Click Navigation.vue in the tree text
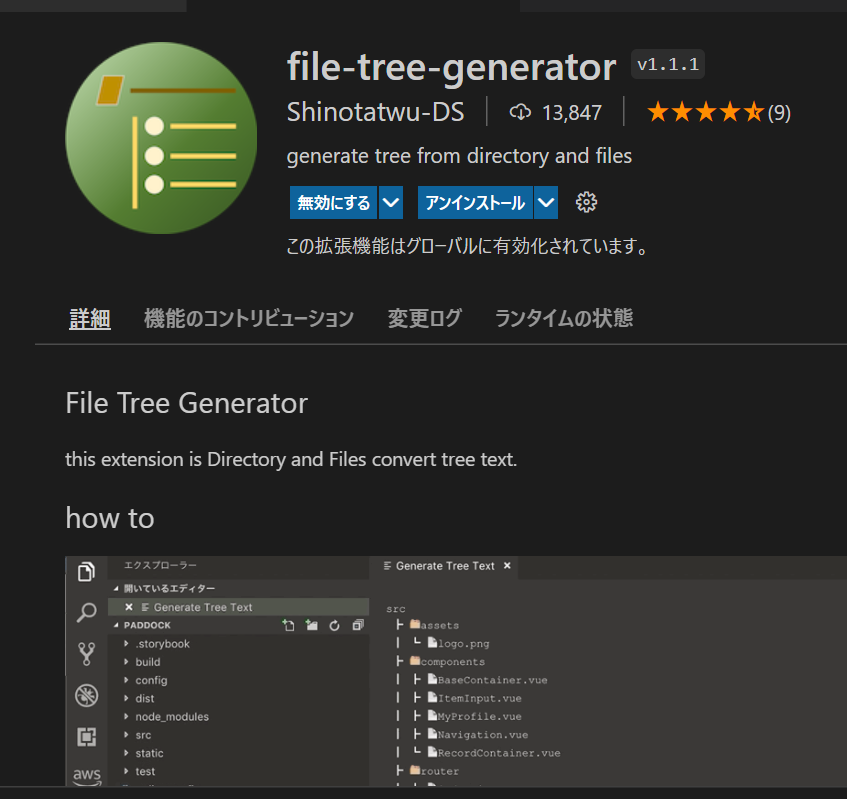Viewport: 847px width, 799px height. pyautogui.click(x=483, y=735)
